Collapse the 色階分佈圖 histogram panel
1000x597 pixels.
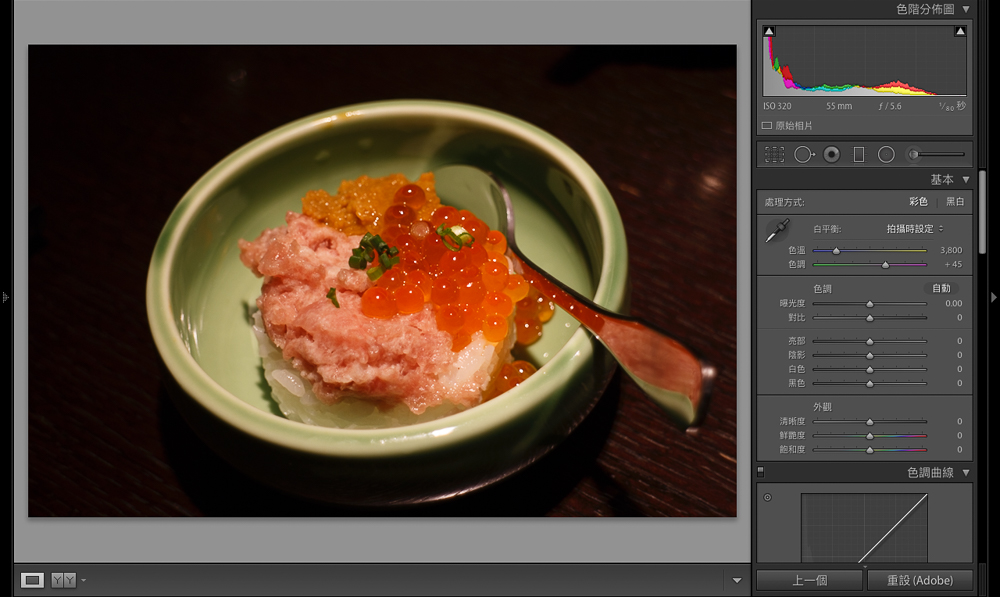coord(966,9)
